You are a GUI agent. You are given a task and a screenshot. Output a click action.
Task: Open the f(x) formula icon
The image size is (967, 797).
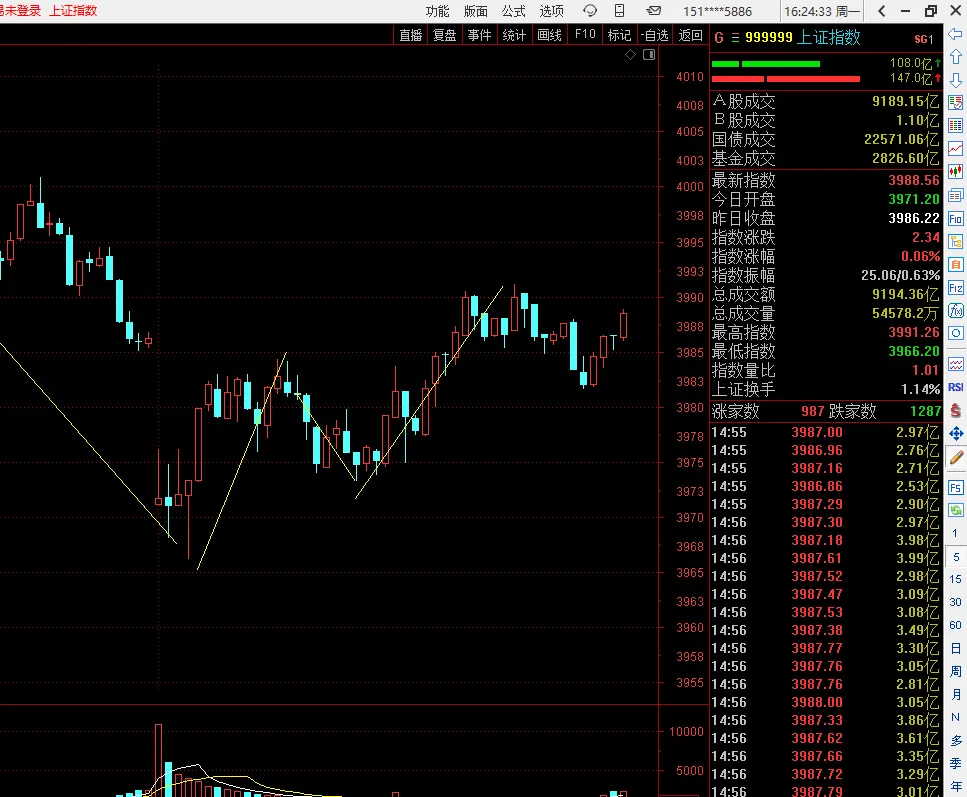coord(956,310)
